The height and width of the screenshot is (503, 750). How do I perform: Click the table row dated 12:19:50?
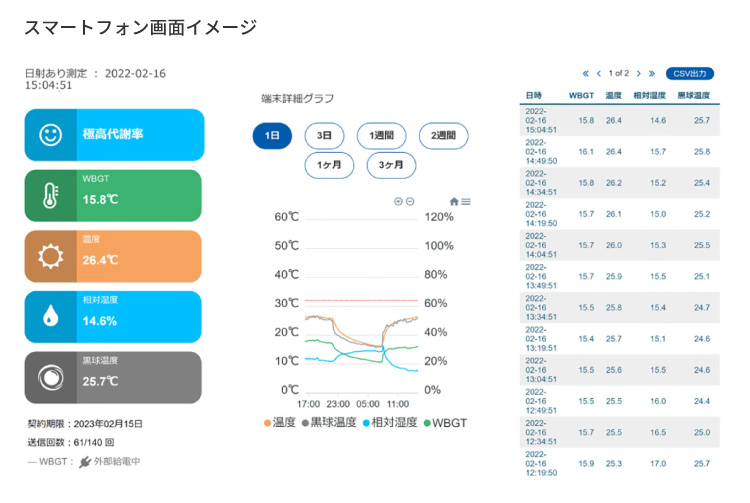pyautogui.click(x=620, y=463)
